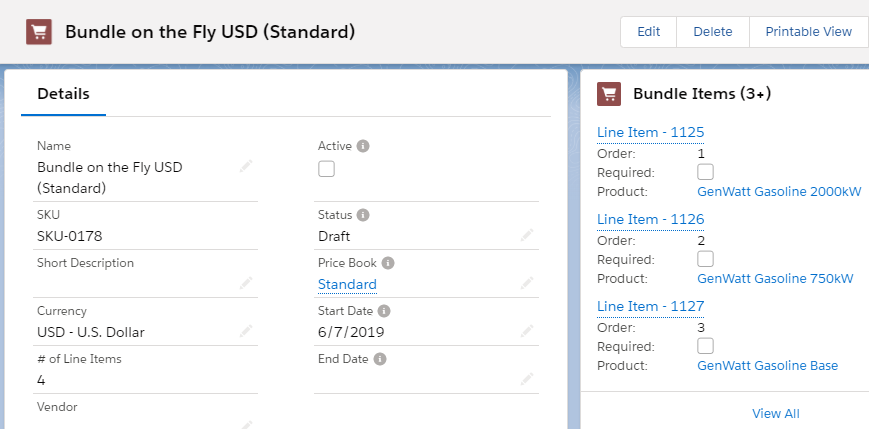This screenshot has height=429, width=869.
Task: Click the End Date info icon
Action: [380, 359]
